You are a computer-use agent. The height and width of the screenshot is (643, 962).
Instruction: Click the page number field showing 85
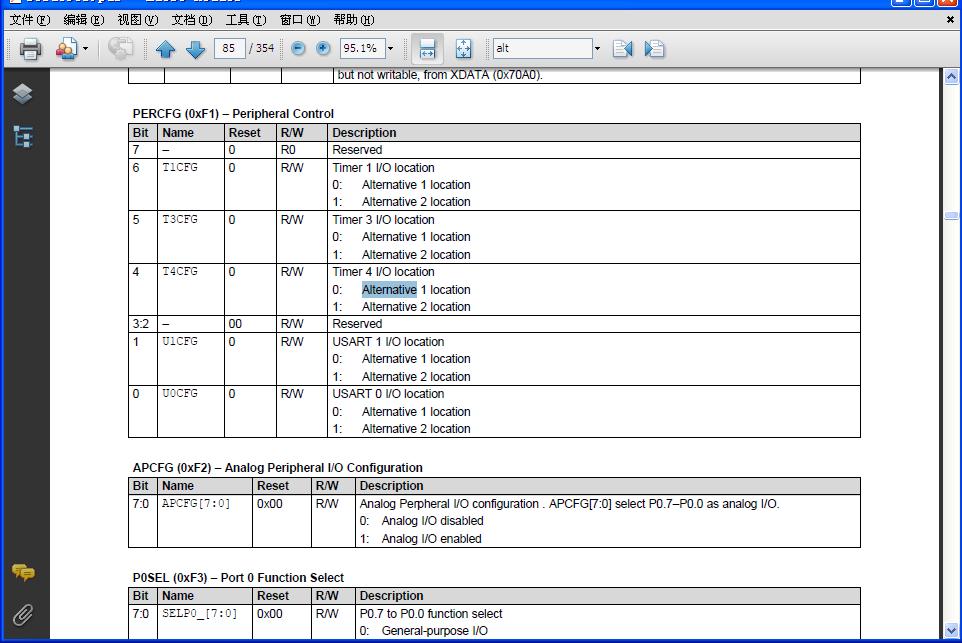pos(229,48)
